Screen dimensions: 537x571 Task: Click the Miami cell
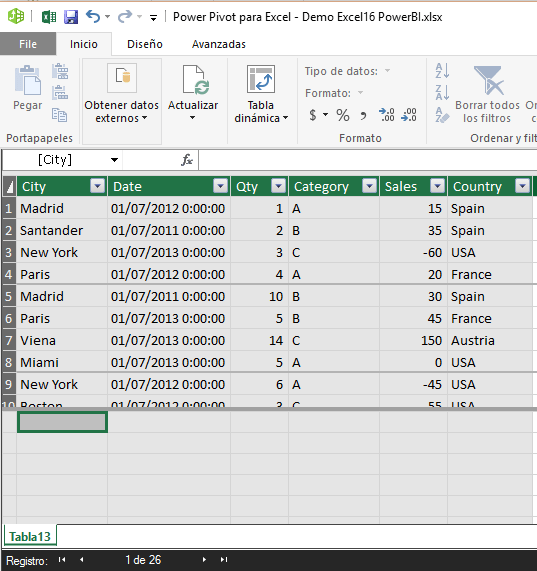62,362
